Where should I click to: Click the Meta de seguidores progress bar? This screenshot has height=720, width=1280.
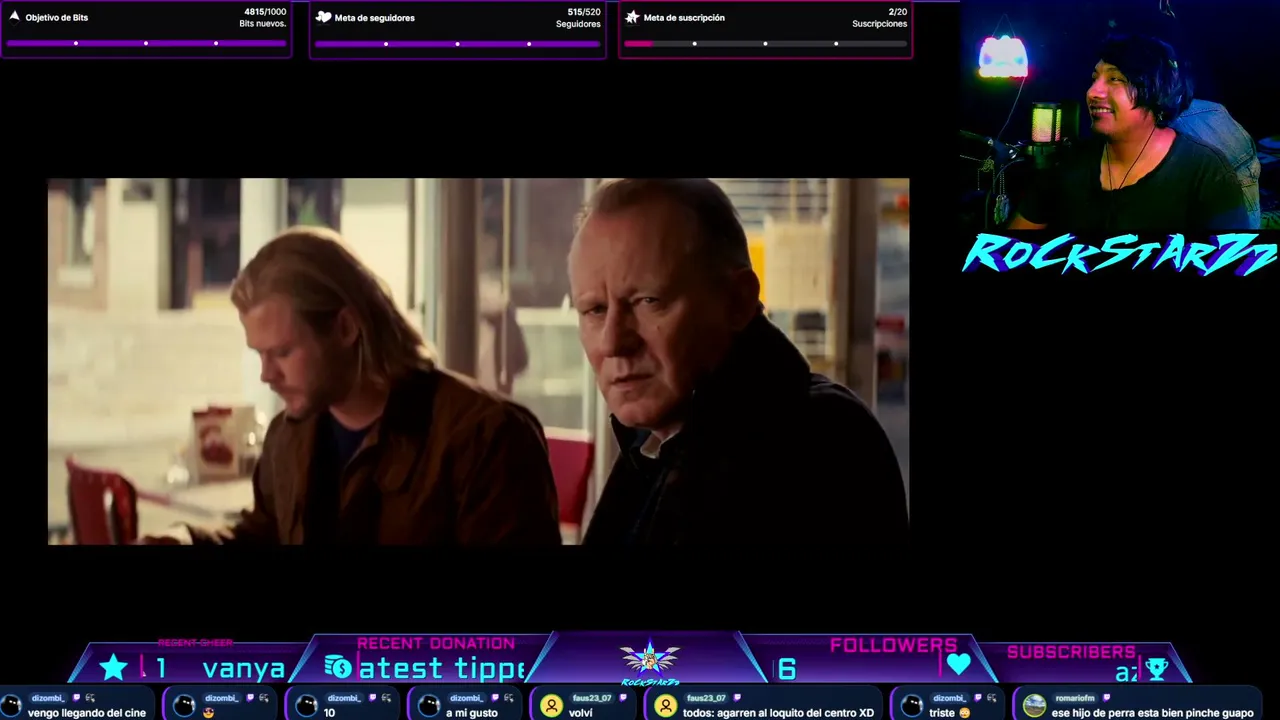(x=457, y=43)
